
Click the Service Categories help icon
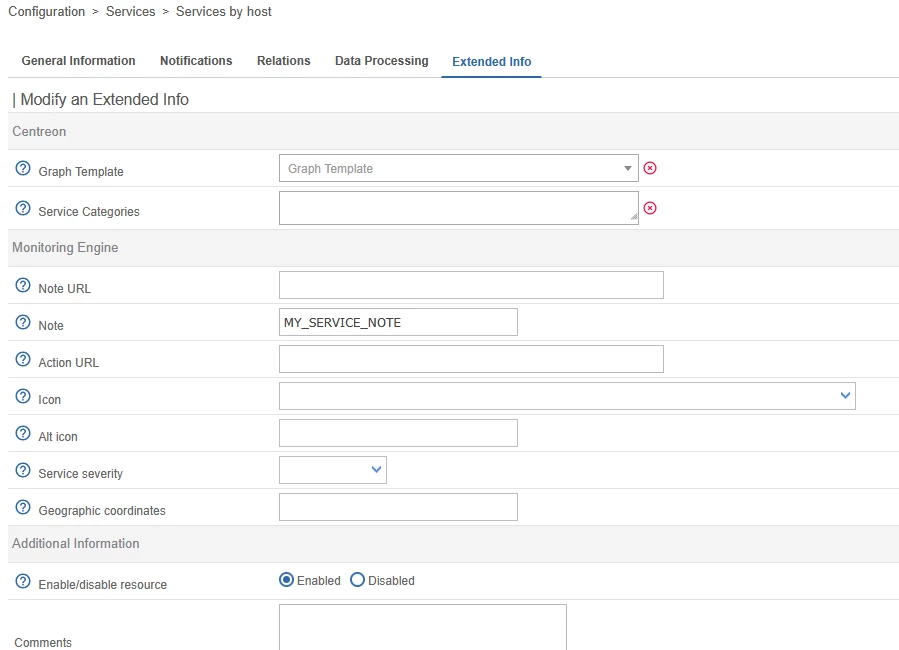click(x=23, y=209)
